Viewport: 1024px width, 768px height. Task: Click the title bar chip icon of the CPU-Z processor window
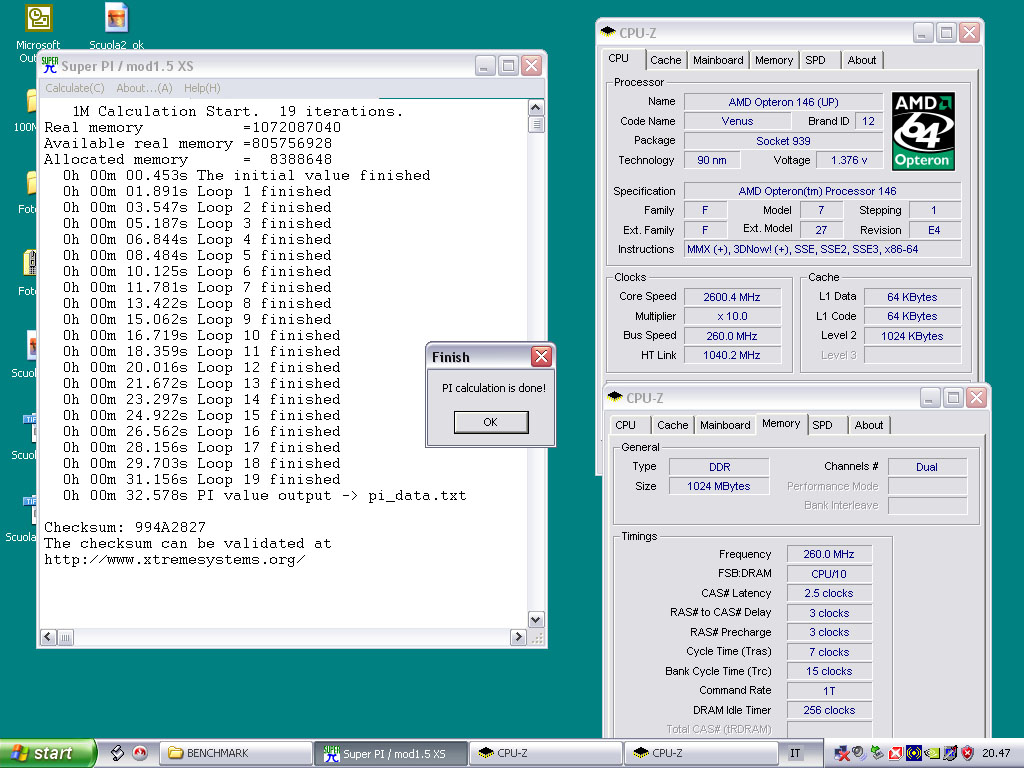click(x=608, y=32)
